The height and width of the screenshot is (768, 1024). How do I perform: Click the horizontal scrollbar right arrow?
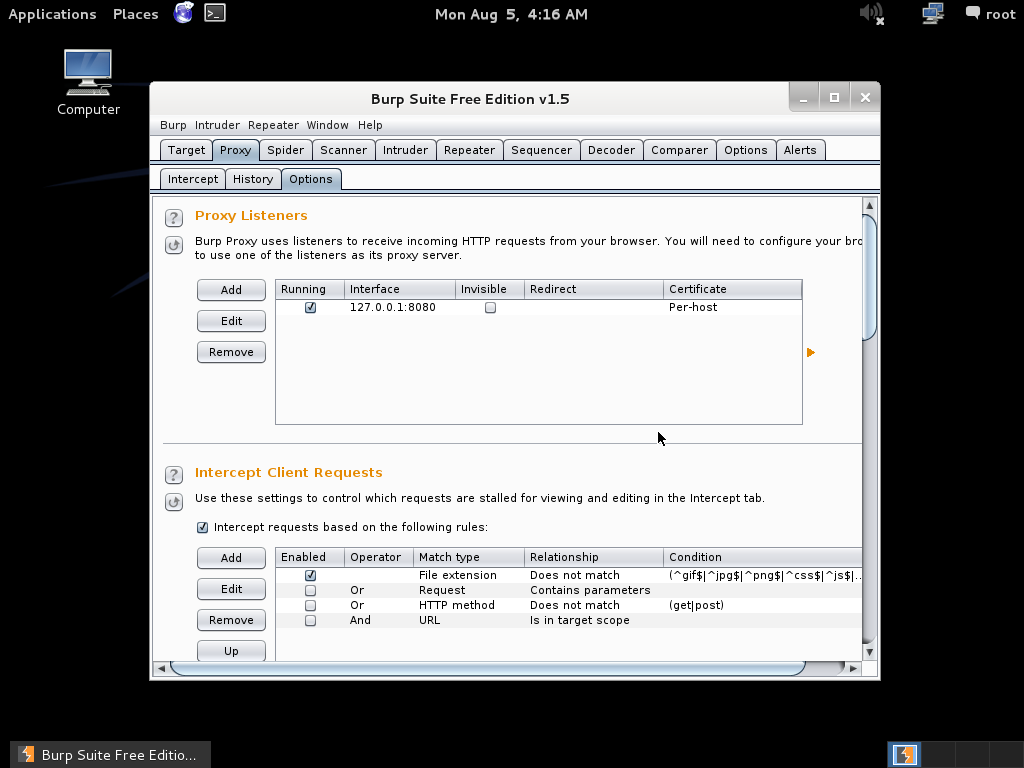(x=853, y=668)
